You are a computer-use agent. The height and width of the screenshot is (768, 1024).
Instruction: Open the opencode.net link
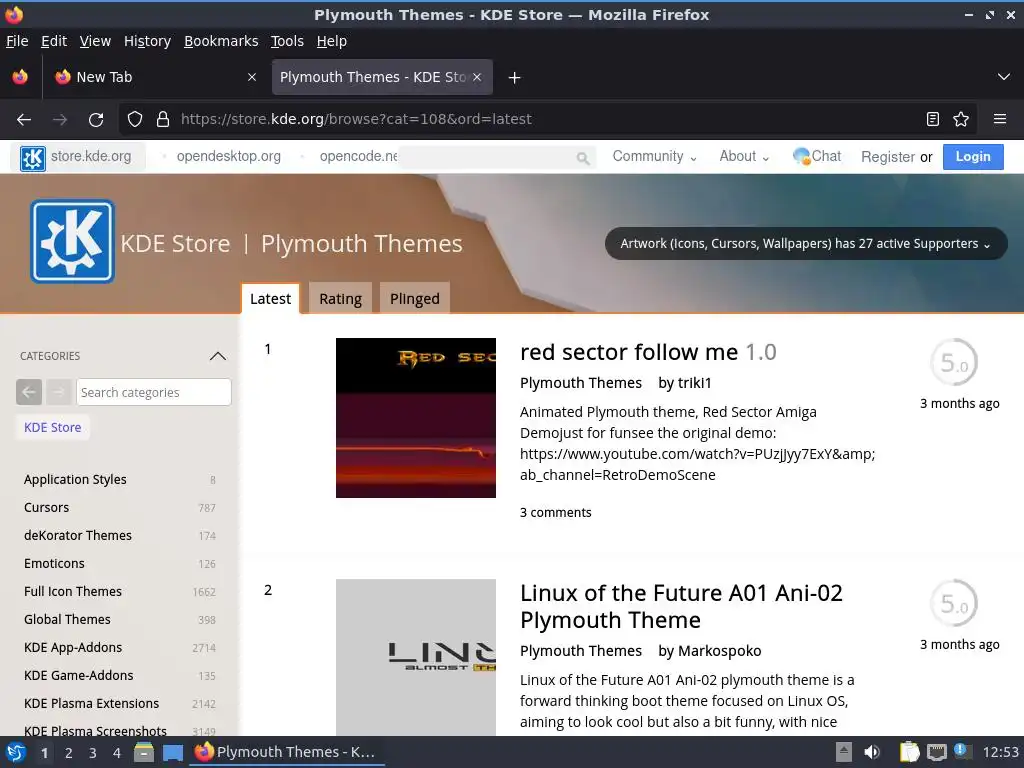pyautogui.click(x=359, y=157)
